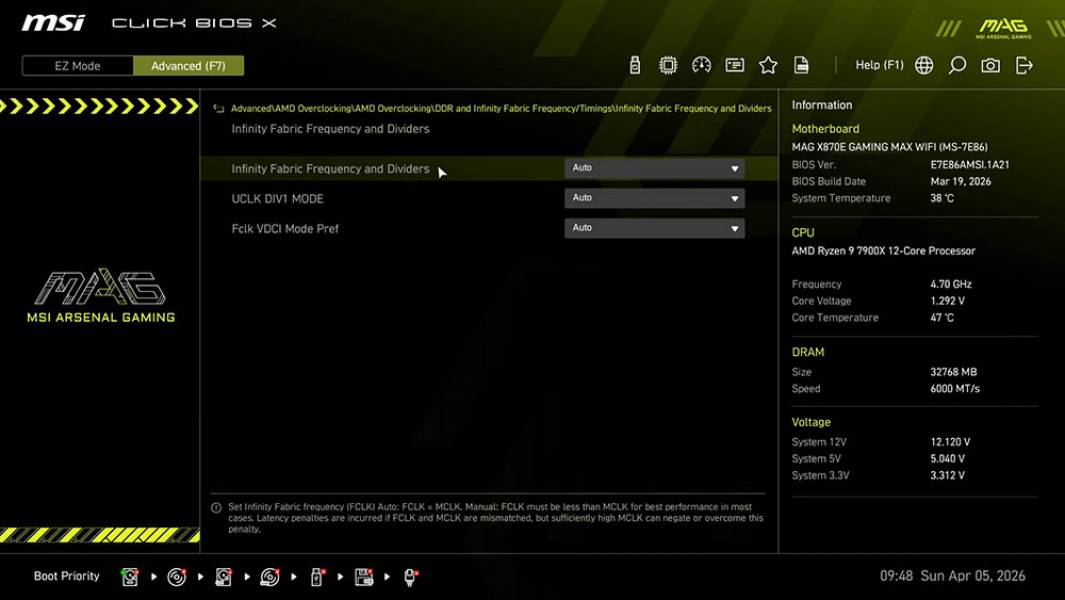Viewport: 1065px width, 600px height.
Task: Expand the UCLK DIV1 MODE dropdown
Action: click(654, 197)
